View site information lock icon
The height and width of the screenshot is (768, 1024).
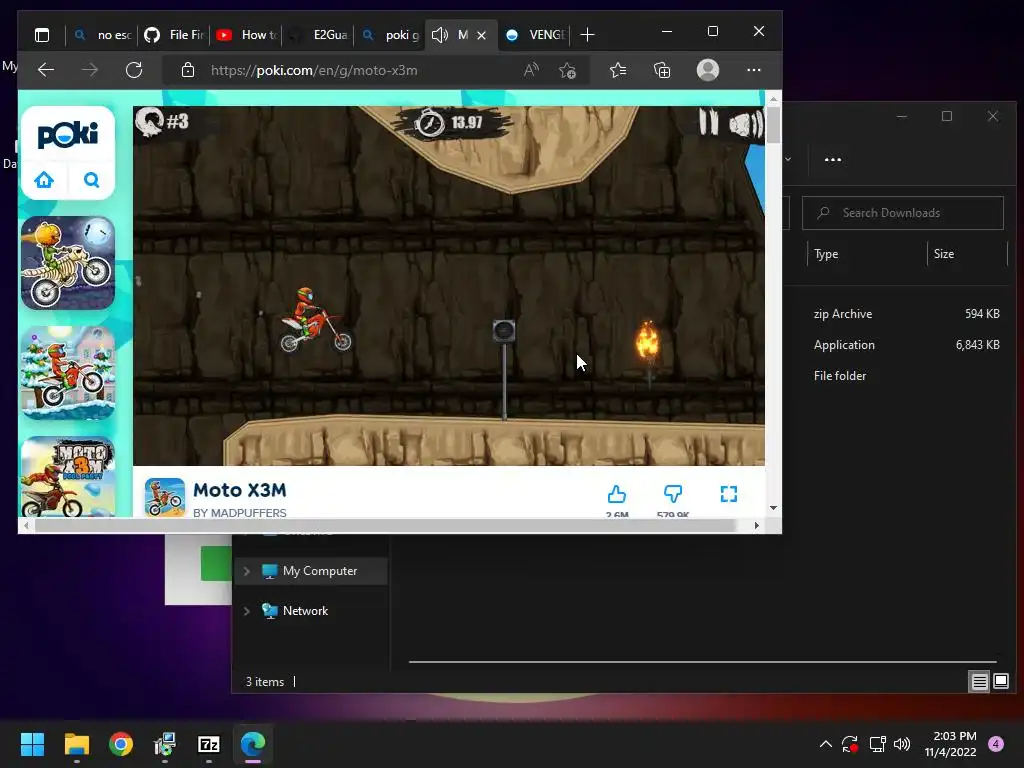[x=188, y=70]
